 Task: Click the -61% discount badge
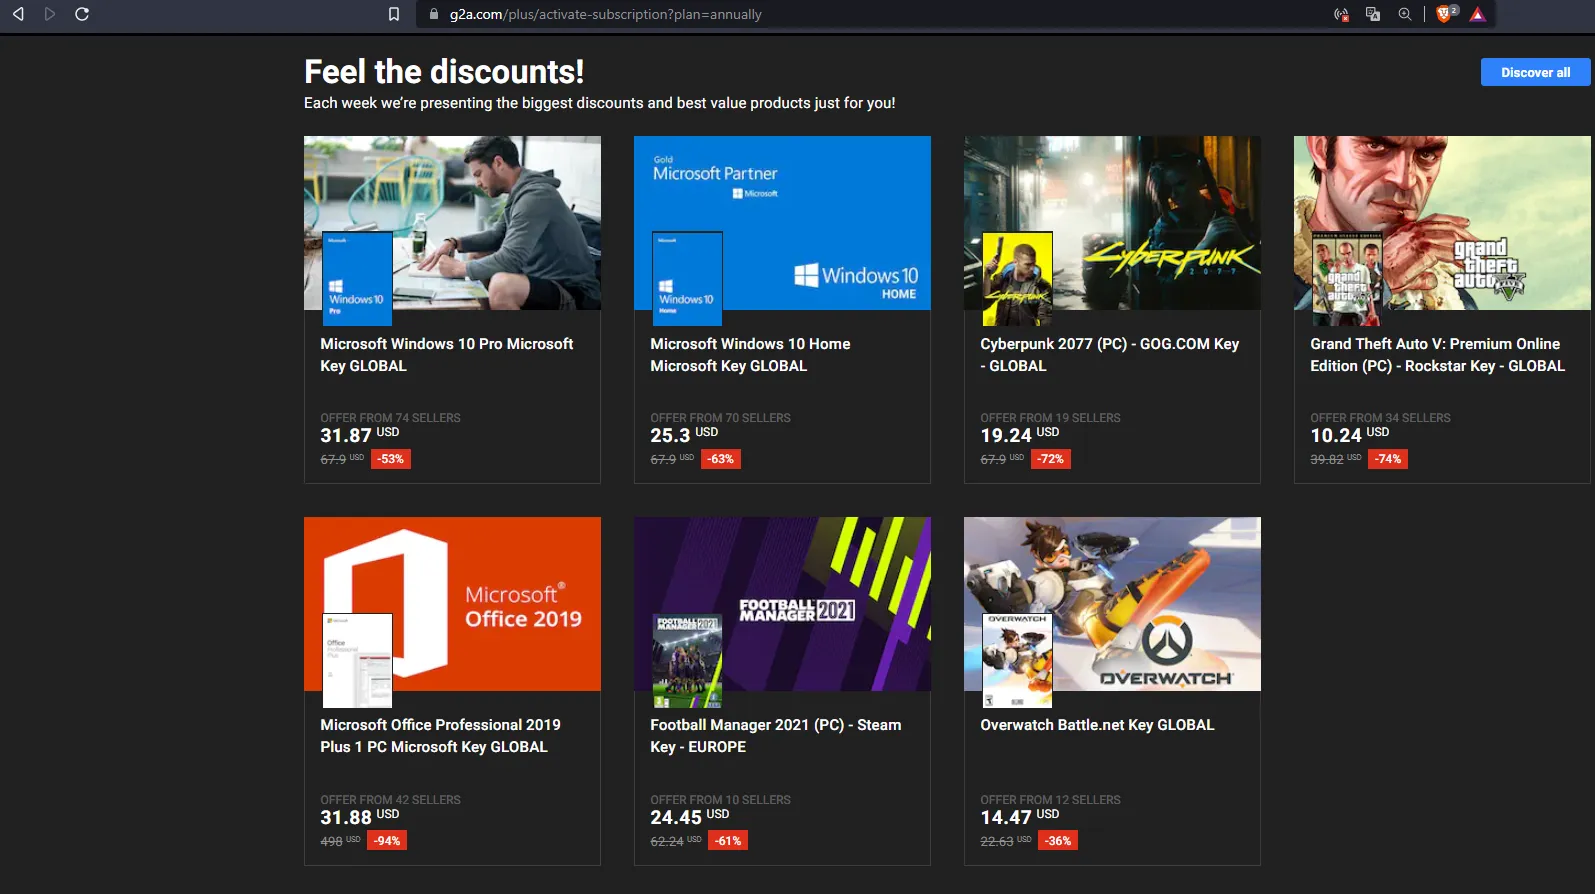[x=728, y=841]
